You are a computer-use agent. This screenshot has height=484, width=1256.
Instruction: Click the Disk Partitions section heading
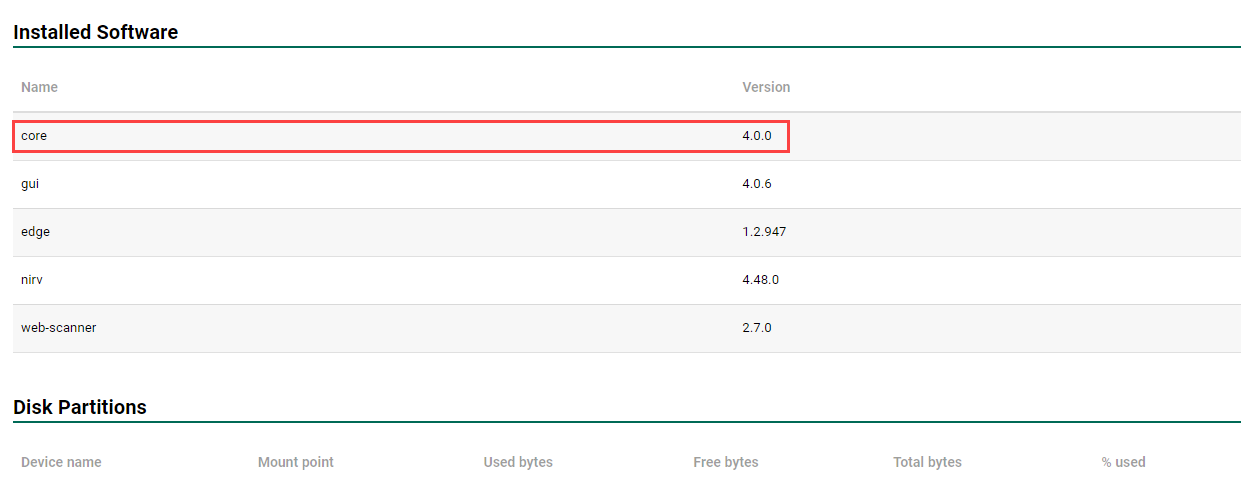(80, 407)
